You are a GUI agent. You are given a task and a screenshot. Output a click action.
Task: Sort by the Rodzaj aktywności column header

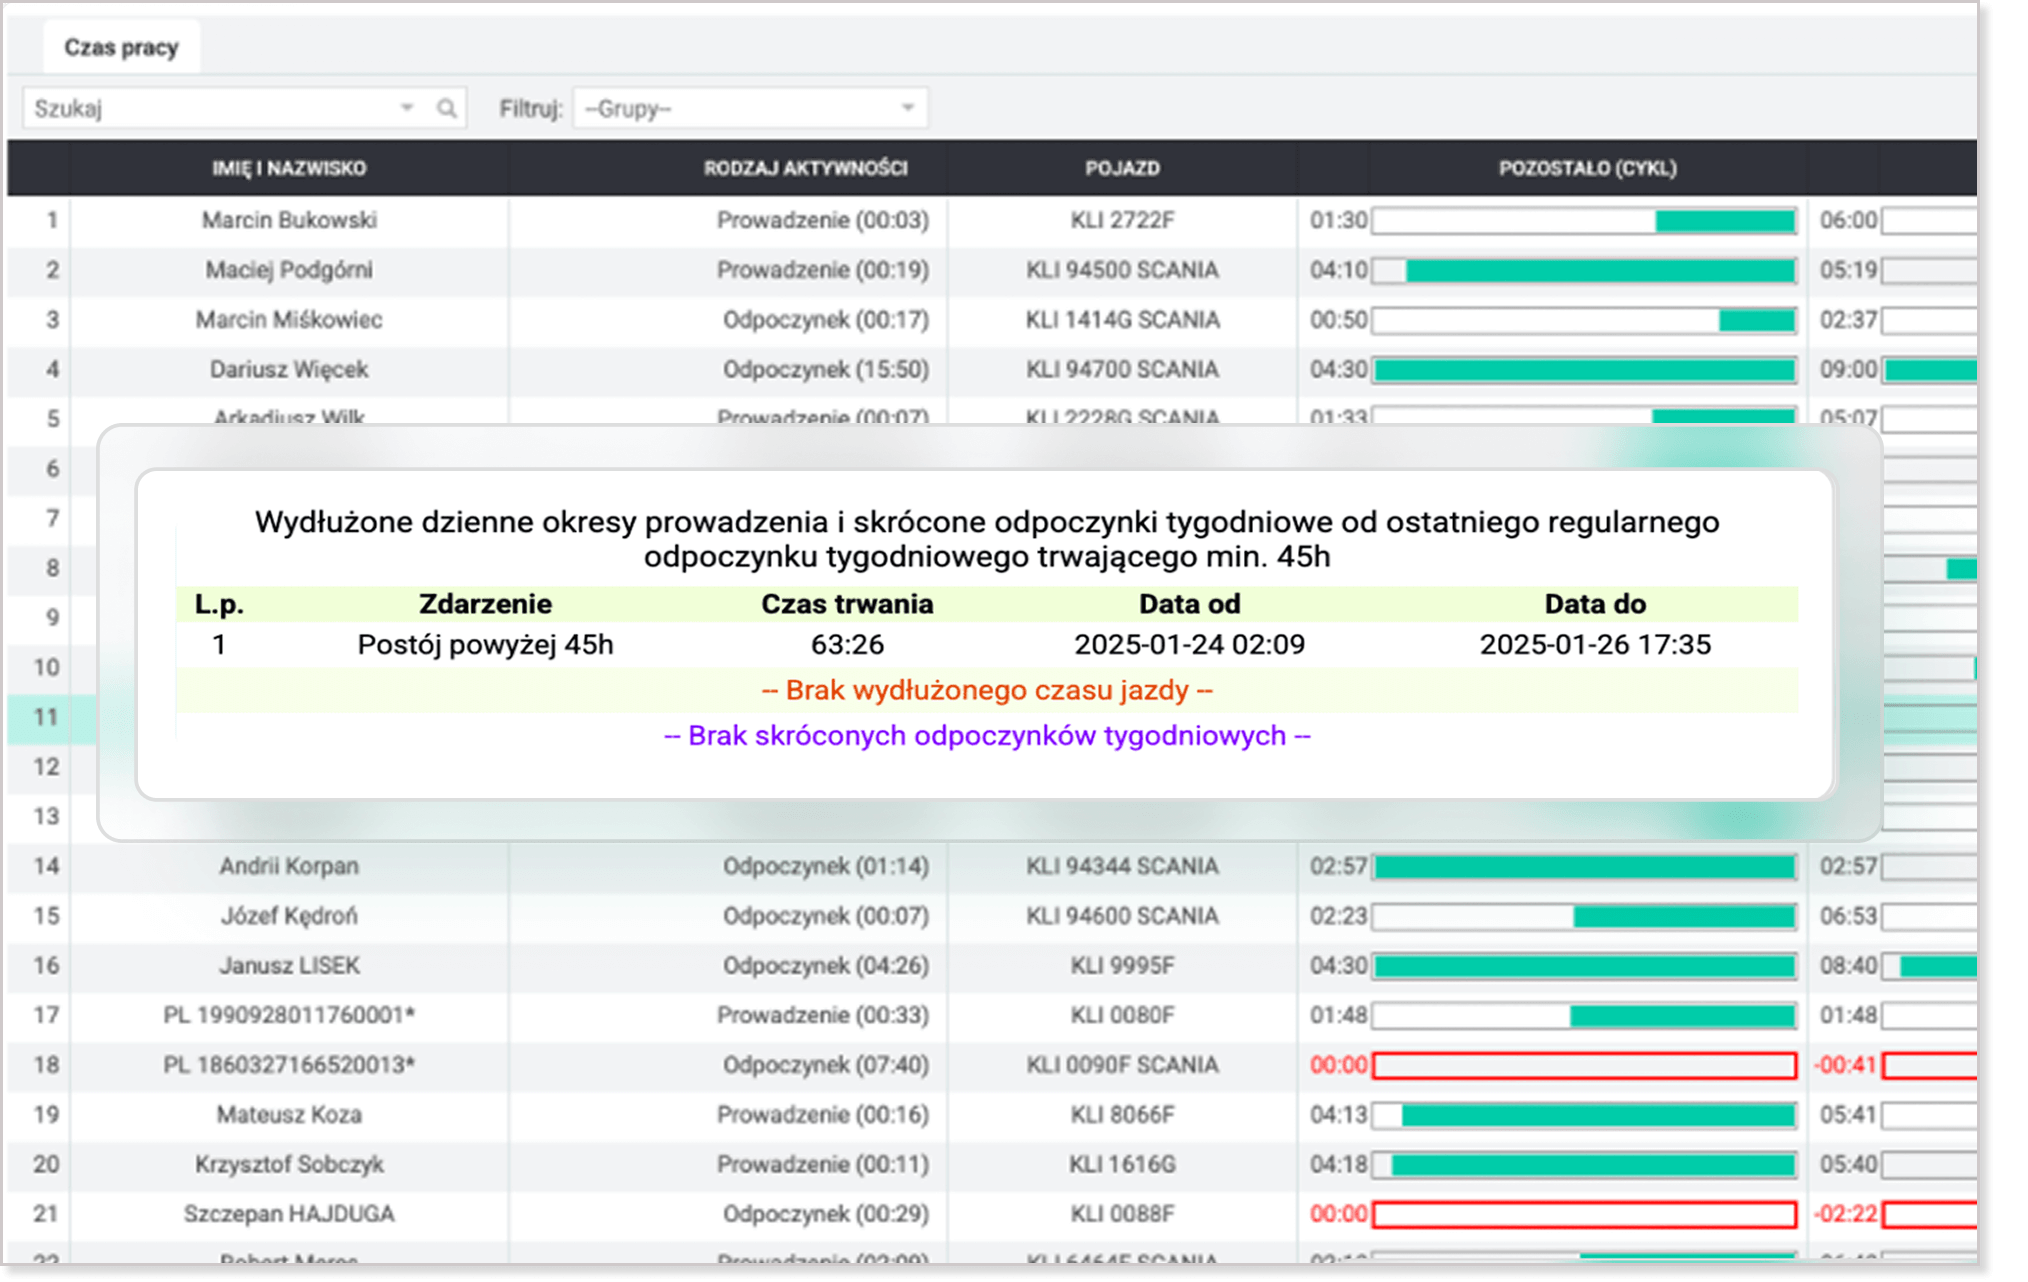pyautogui.click(x=805, y=168)
